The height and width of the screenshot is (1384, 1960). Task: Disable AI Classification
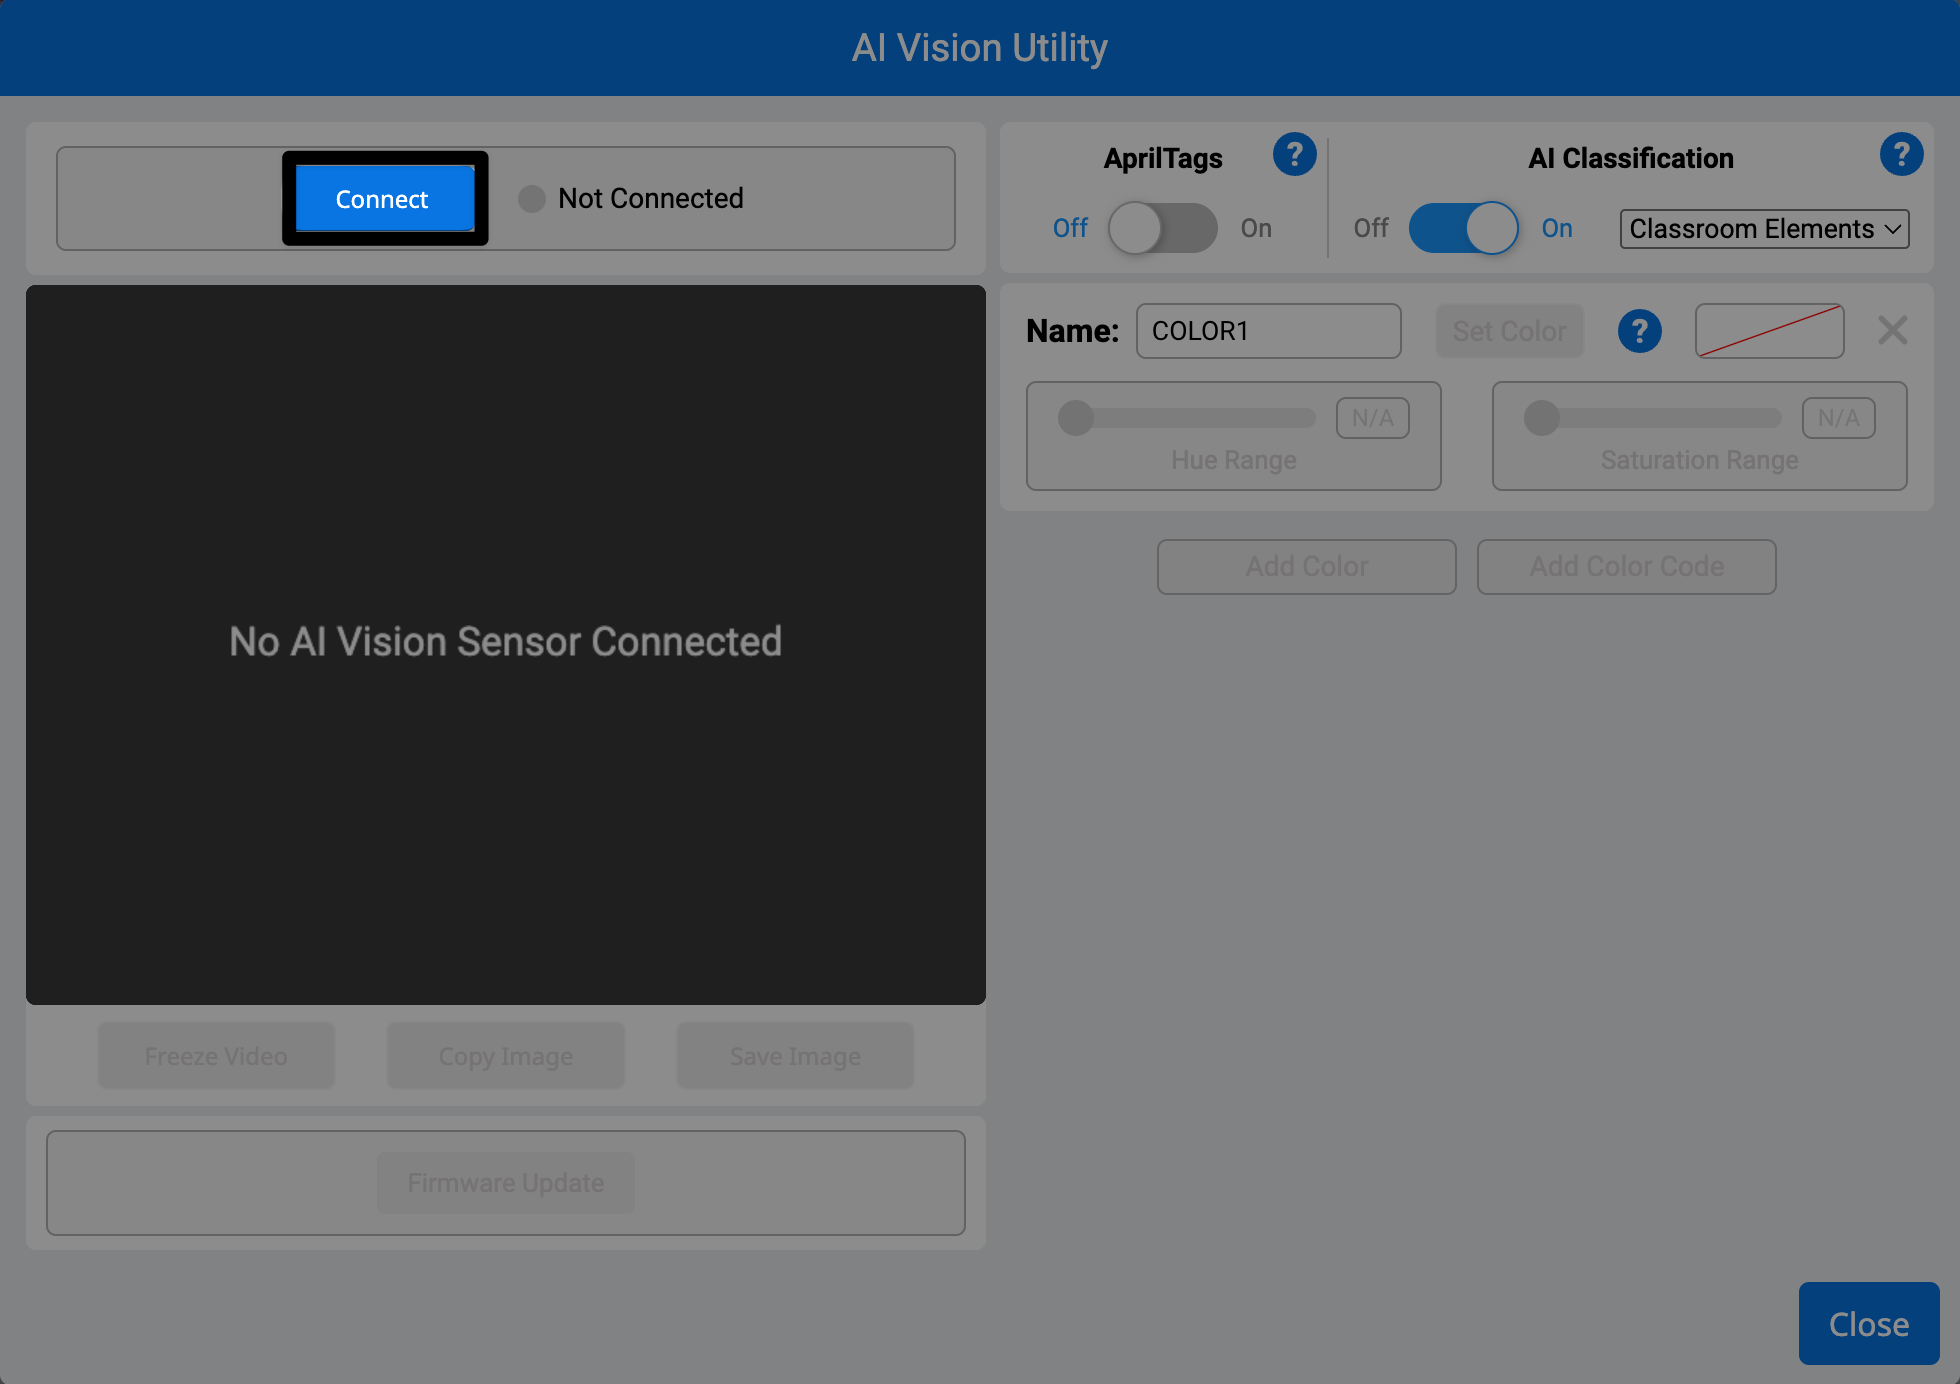(x=1463, y=228)
